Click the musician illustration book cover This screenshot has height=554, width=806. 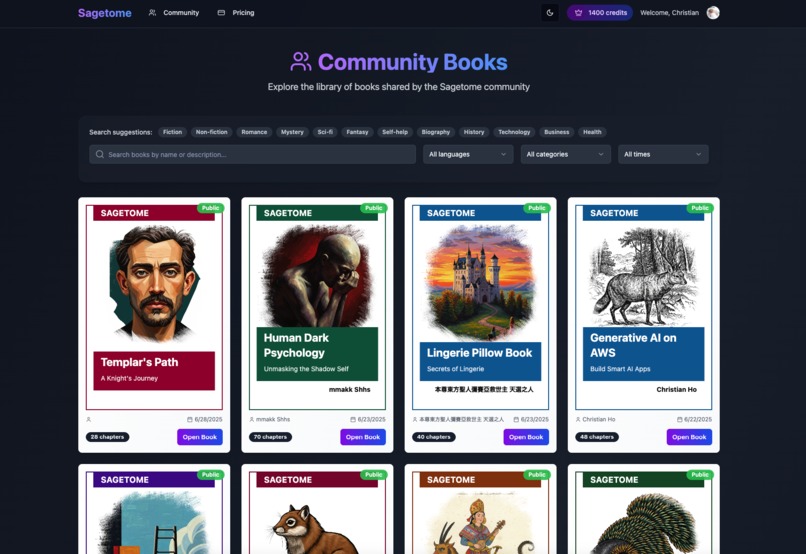click(x=481, y=524)
